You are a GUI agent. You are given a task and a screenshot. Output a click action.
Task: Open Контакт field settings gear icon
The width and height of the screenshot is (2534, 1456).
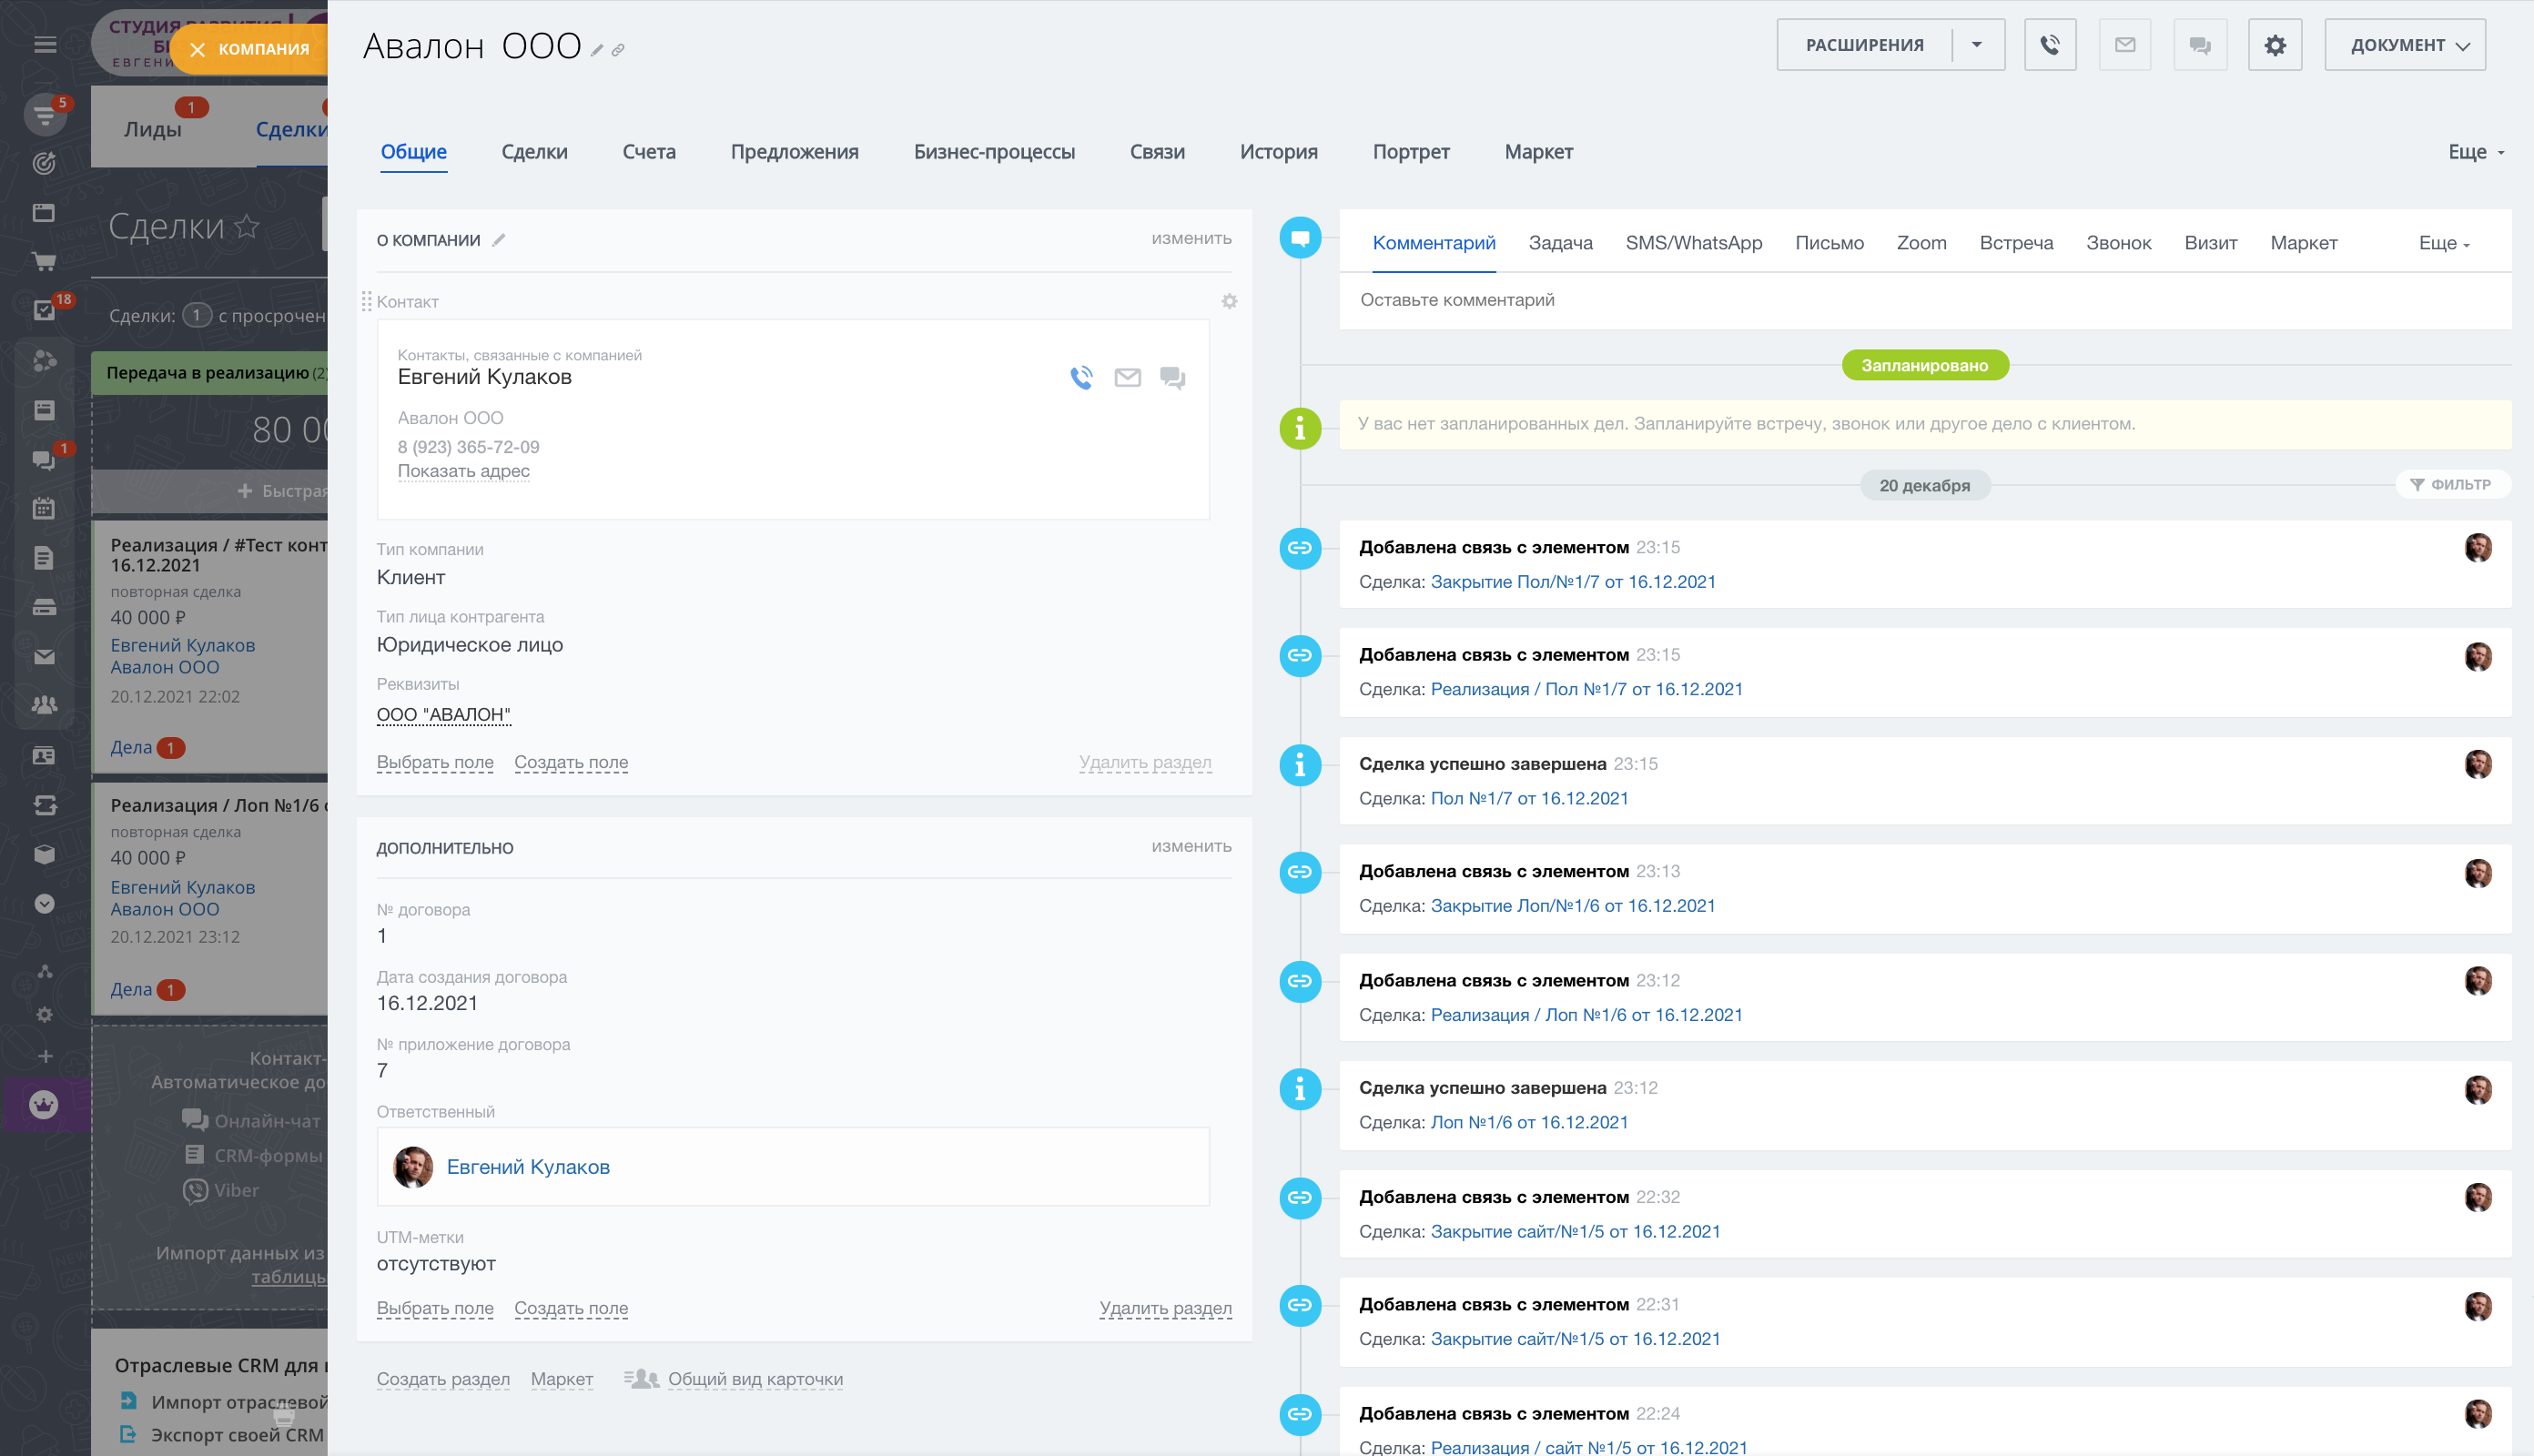click(x=1229, y=301)
